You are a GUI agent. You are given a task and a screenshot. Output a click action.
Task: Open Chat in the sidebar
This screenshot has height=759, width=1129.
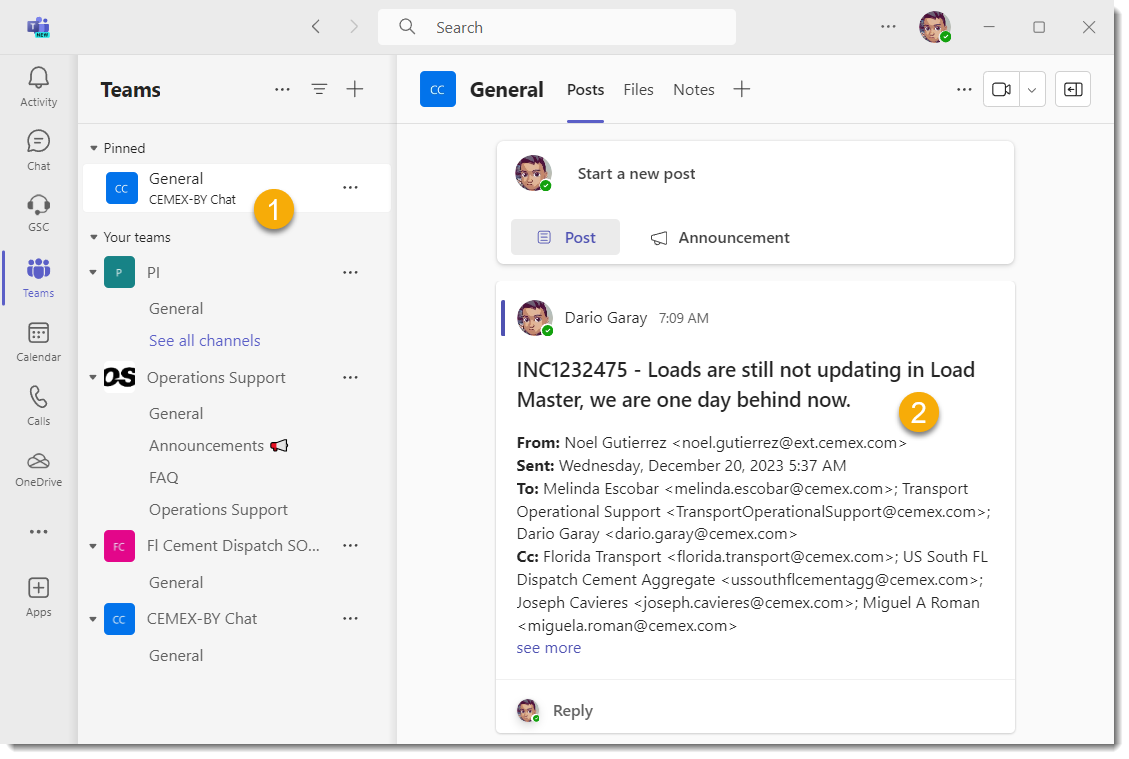coord(38,151)
